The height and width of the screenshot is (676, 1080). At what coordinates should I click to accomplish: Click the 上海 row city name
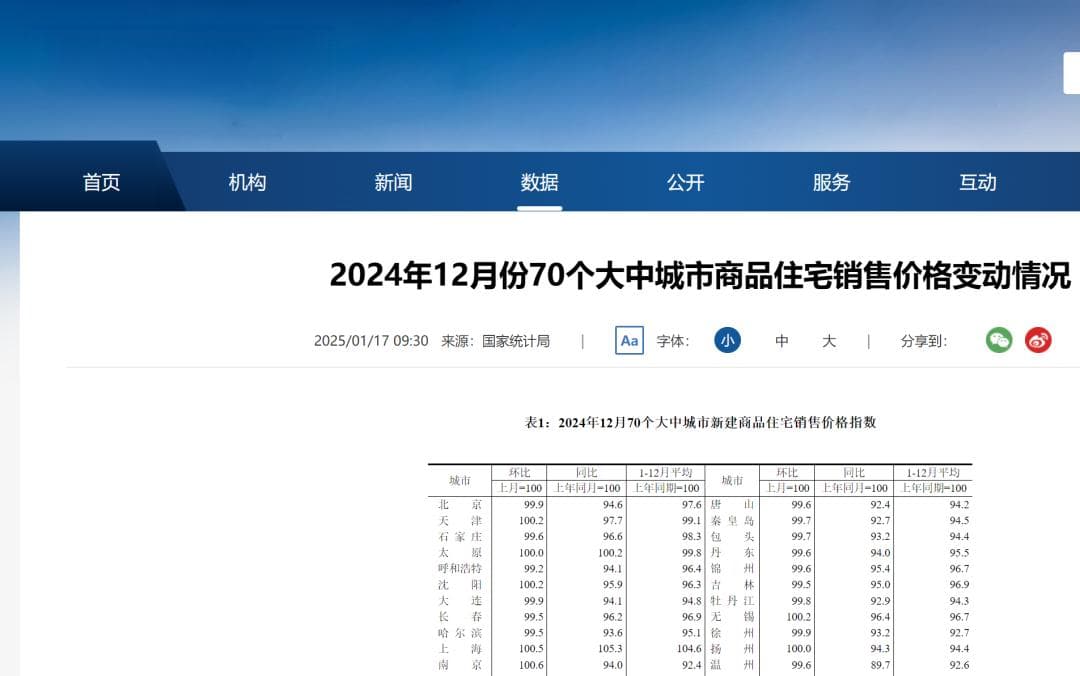(460, 648)
